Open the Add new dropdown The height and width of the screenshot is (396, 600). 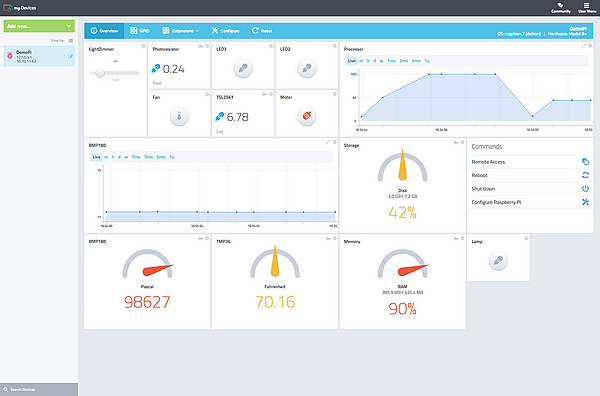point(39,26)
